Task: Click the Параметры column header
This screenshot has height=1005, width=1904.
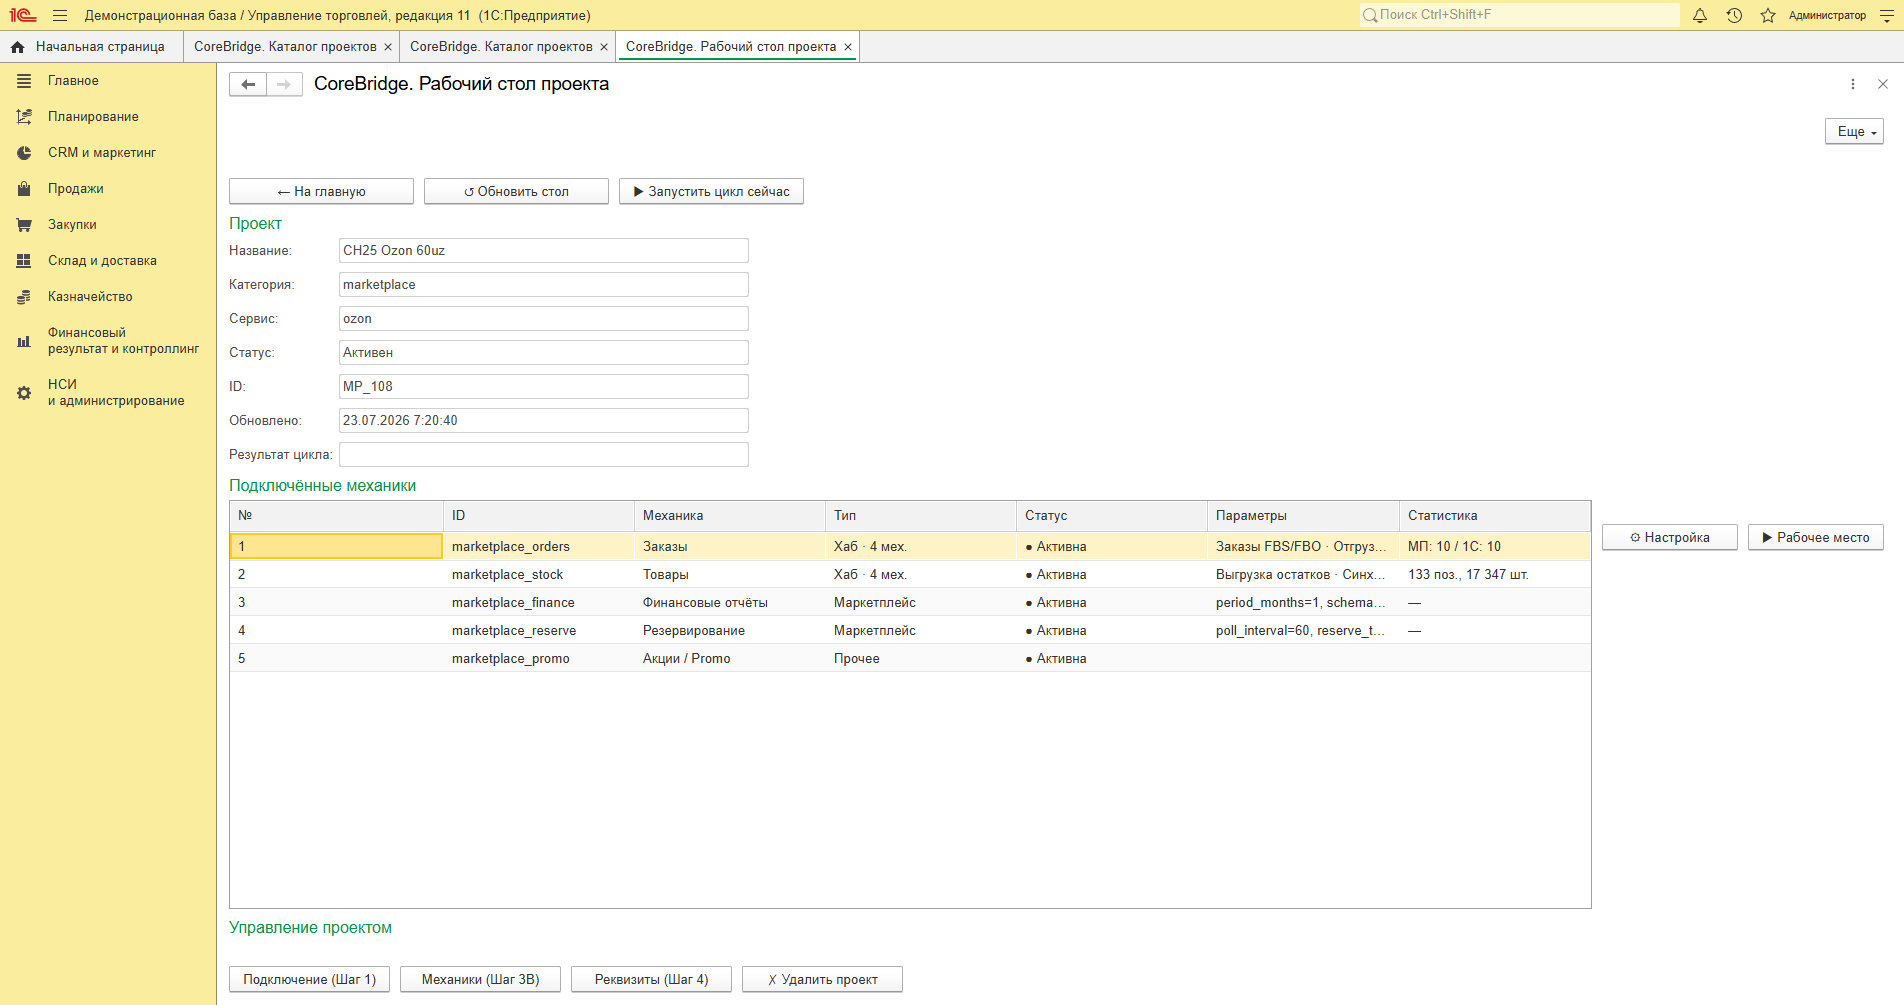Action: [1303, 516]
